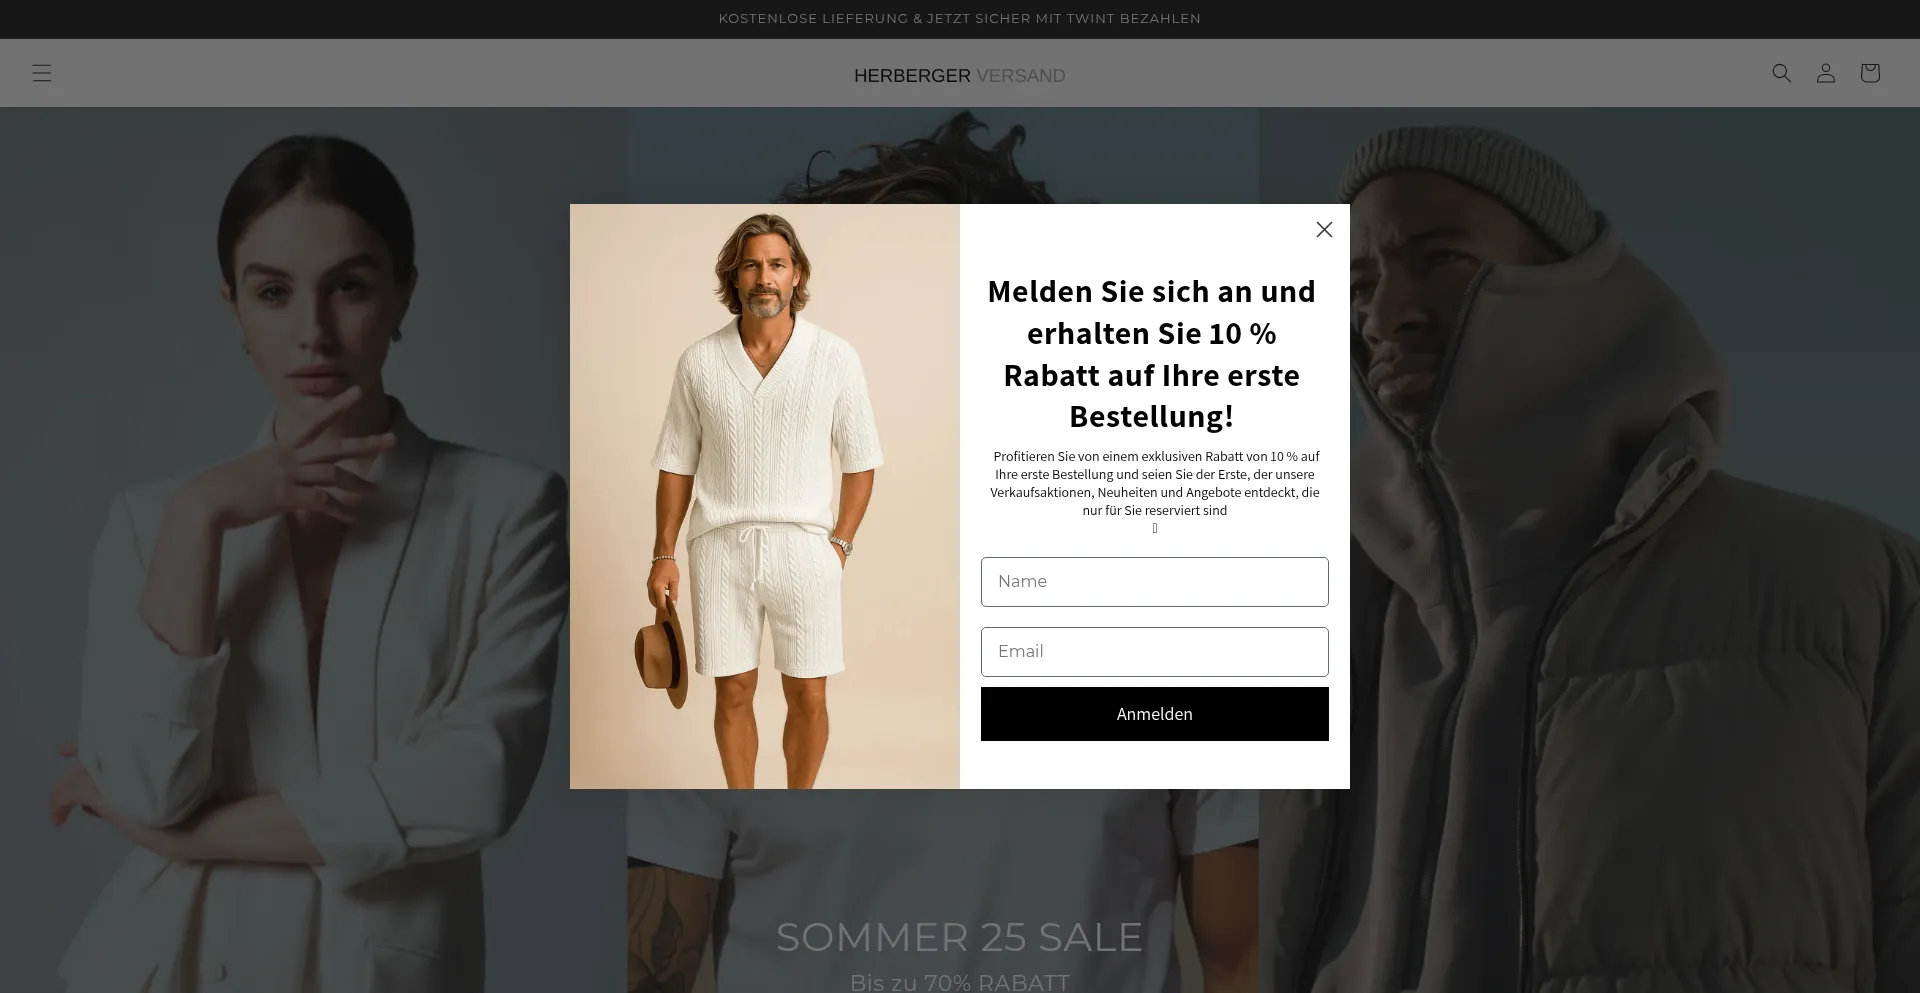
Task: Open the shopping cart icon
Action: (x=1869, y=73)
